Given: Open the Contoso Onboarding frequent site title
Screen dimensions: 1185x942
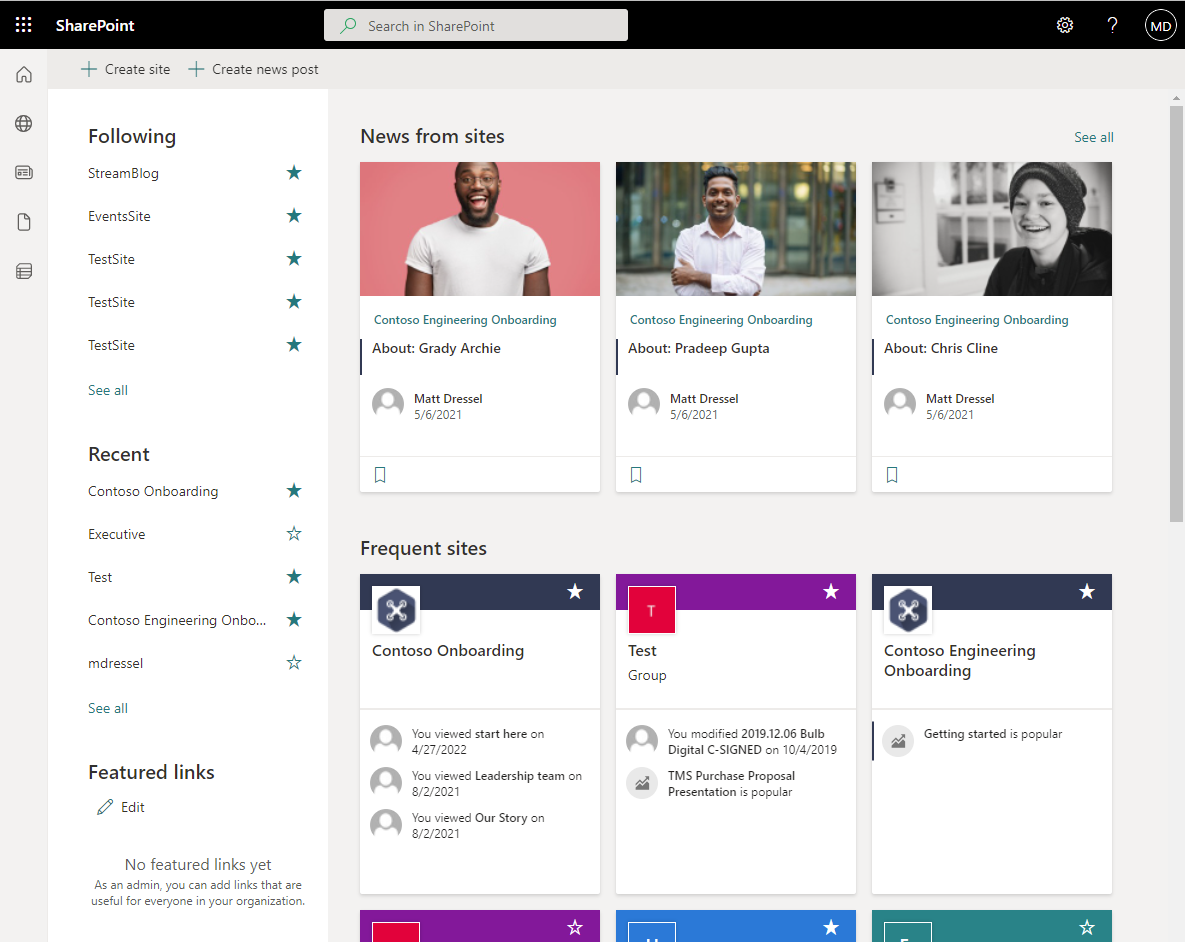Looking at the screenshot, I should click(x=447, y=650).
